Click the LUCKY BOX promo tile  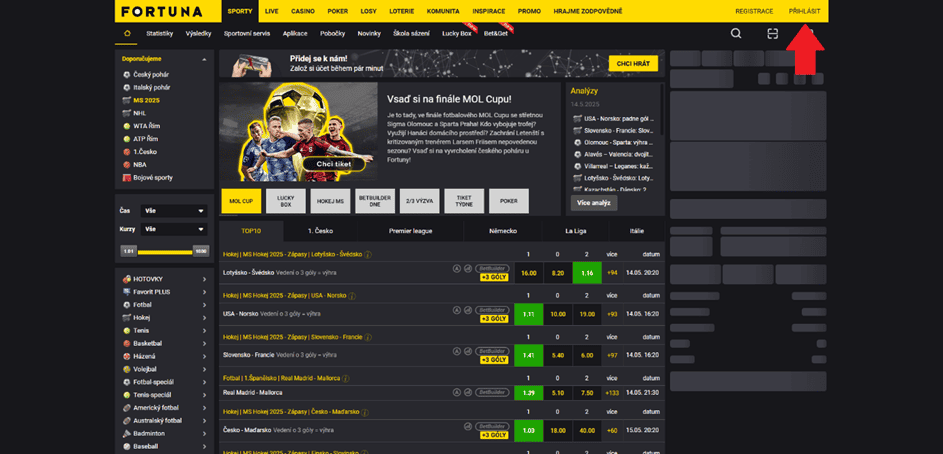(x=286, y=201)
